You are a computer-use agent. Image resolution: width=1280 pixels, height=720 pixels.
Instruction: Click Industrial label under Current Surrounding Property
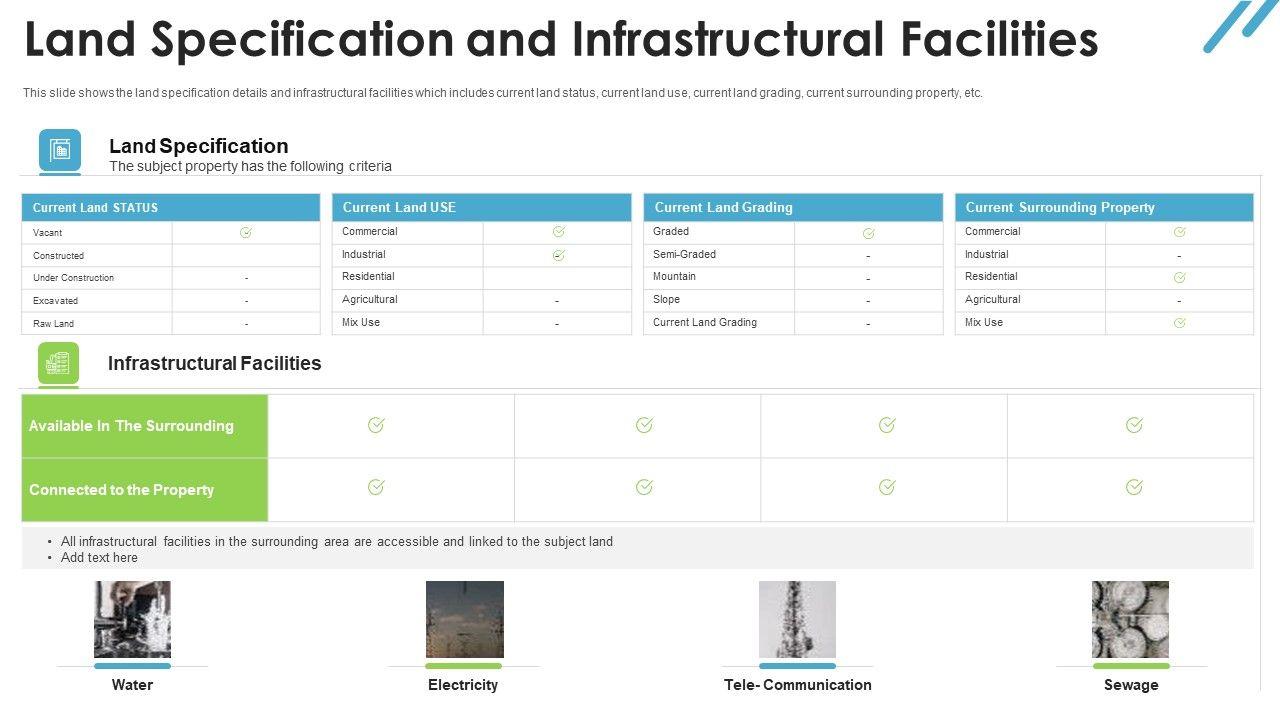(x=987, y=255)
